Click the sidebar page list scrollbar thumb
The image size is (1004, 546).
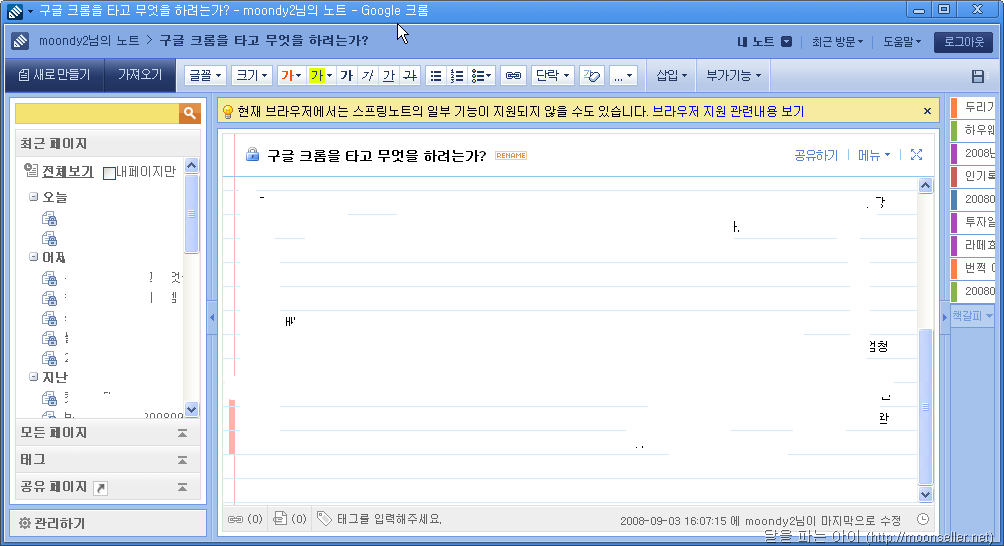point(191,214)
